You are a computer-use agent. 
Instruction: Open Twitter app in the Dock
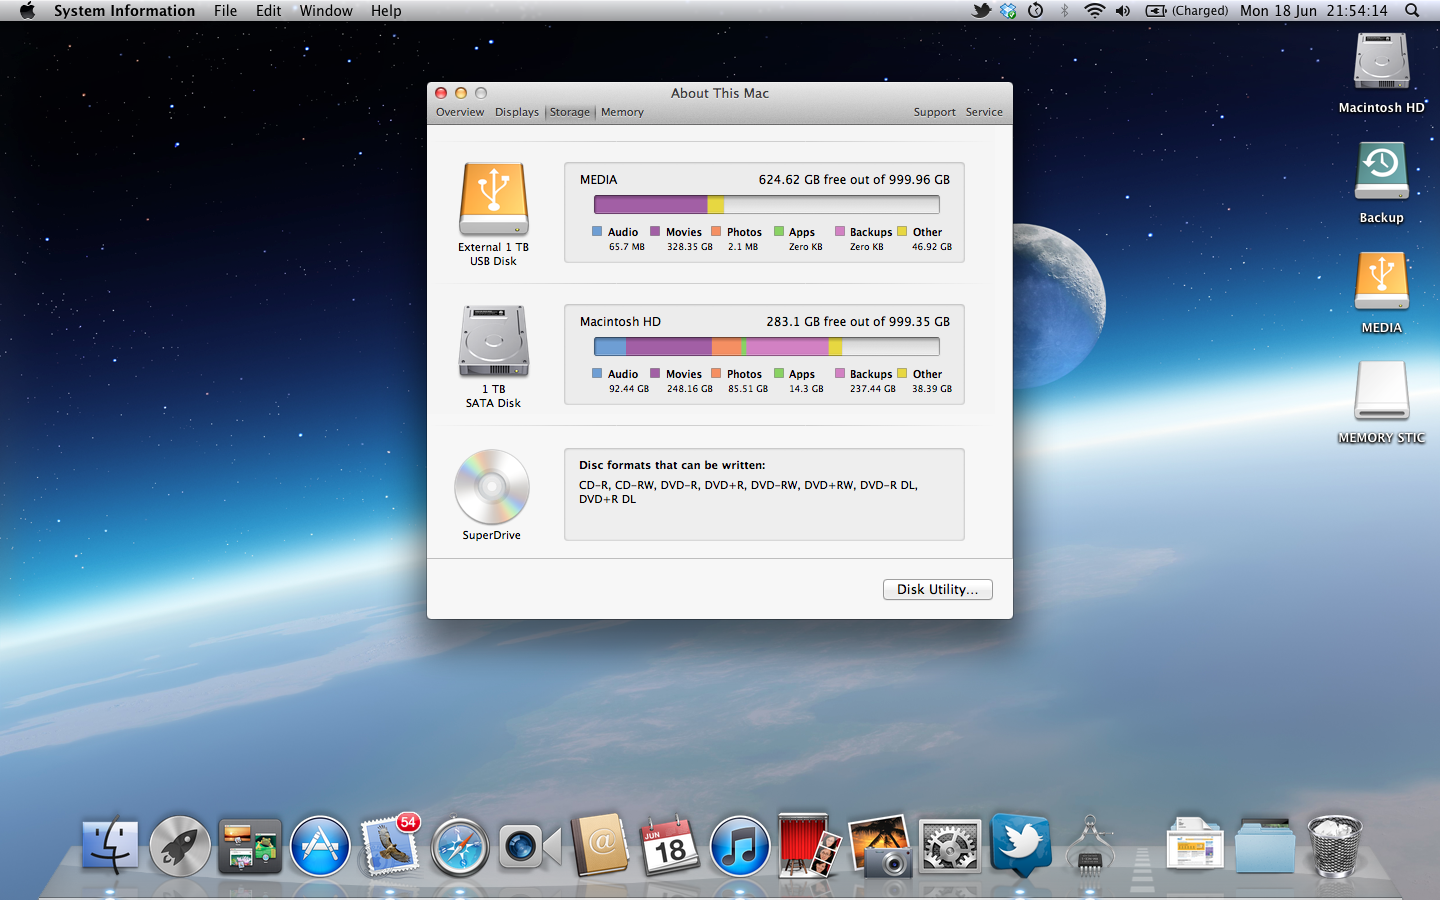[1021, 846]
